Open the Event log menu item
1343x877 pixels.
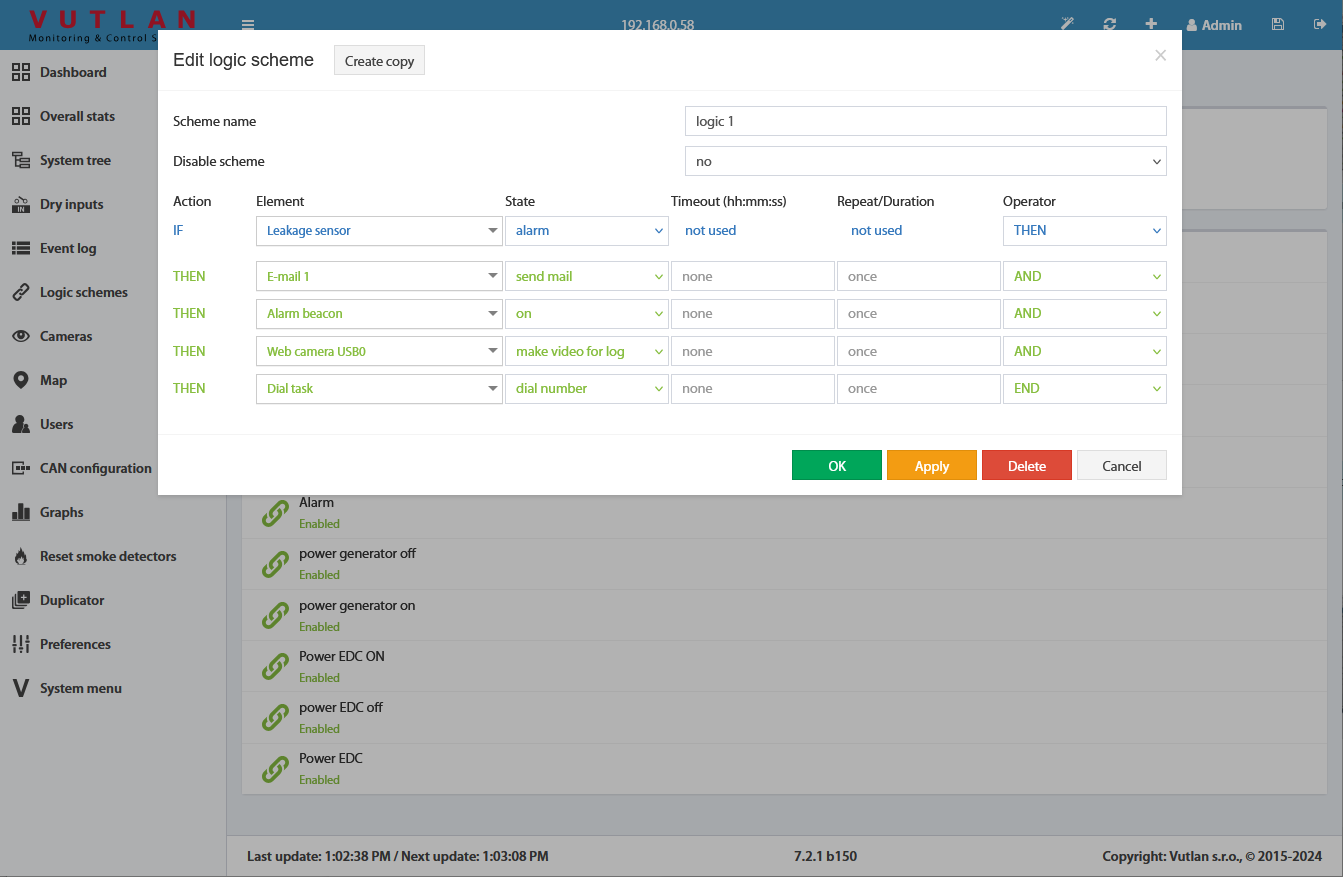[x=74, y=248]
